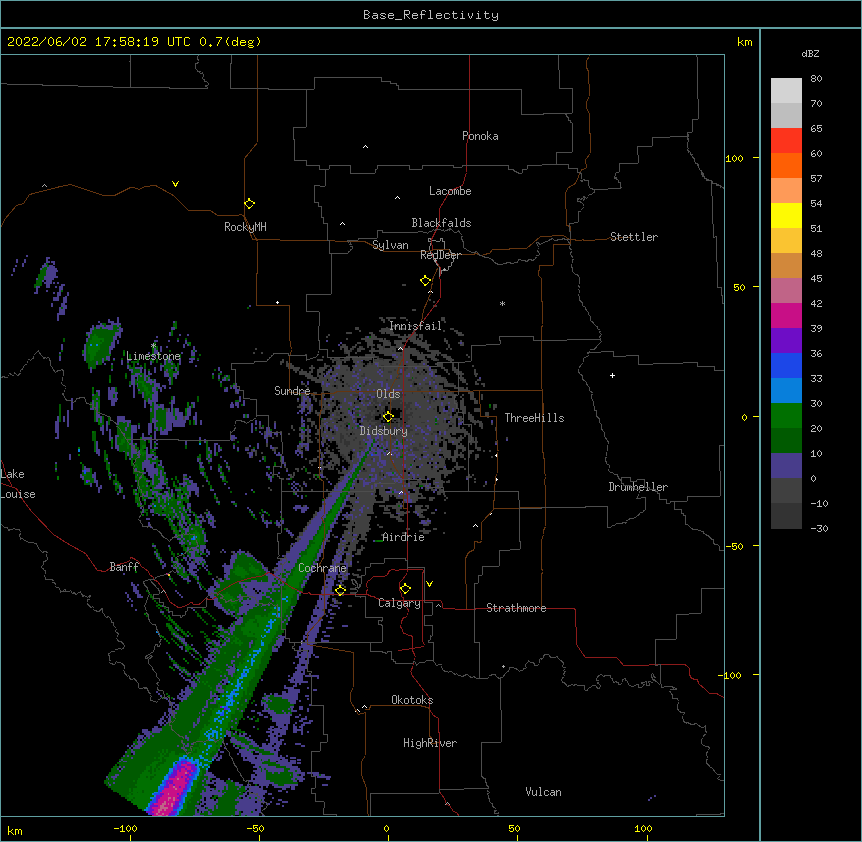This screenshot has width=862, height=842.
Task: Click the Cochrane town label
Action: 322,568
